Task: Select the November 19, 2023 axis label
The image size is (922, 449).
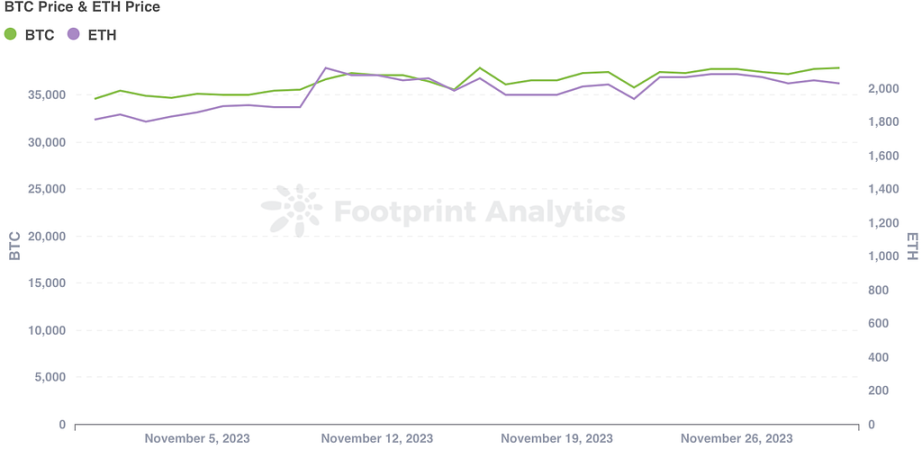Action: tap(557, 438)
